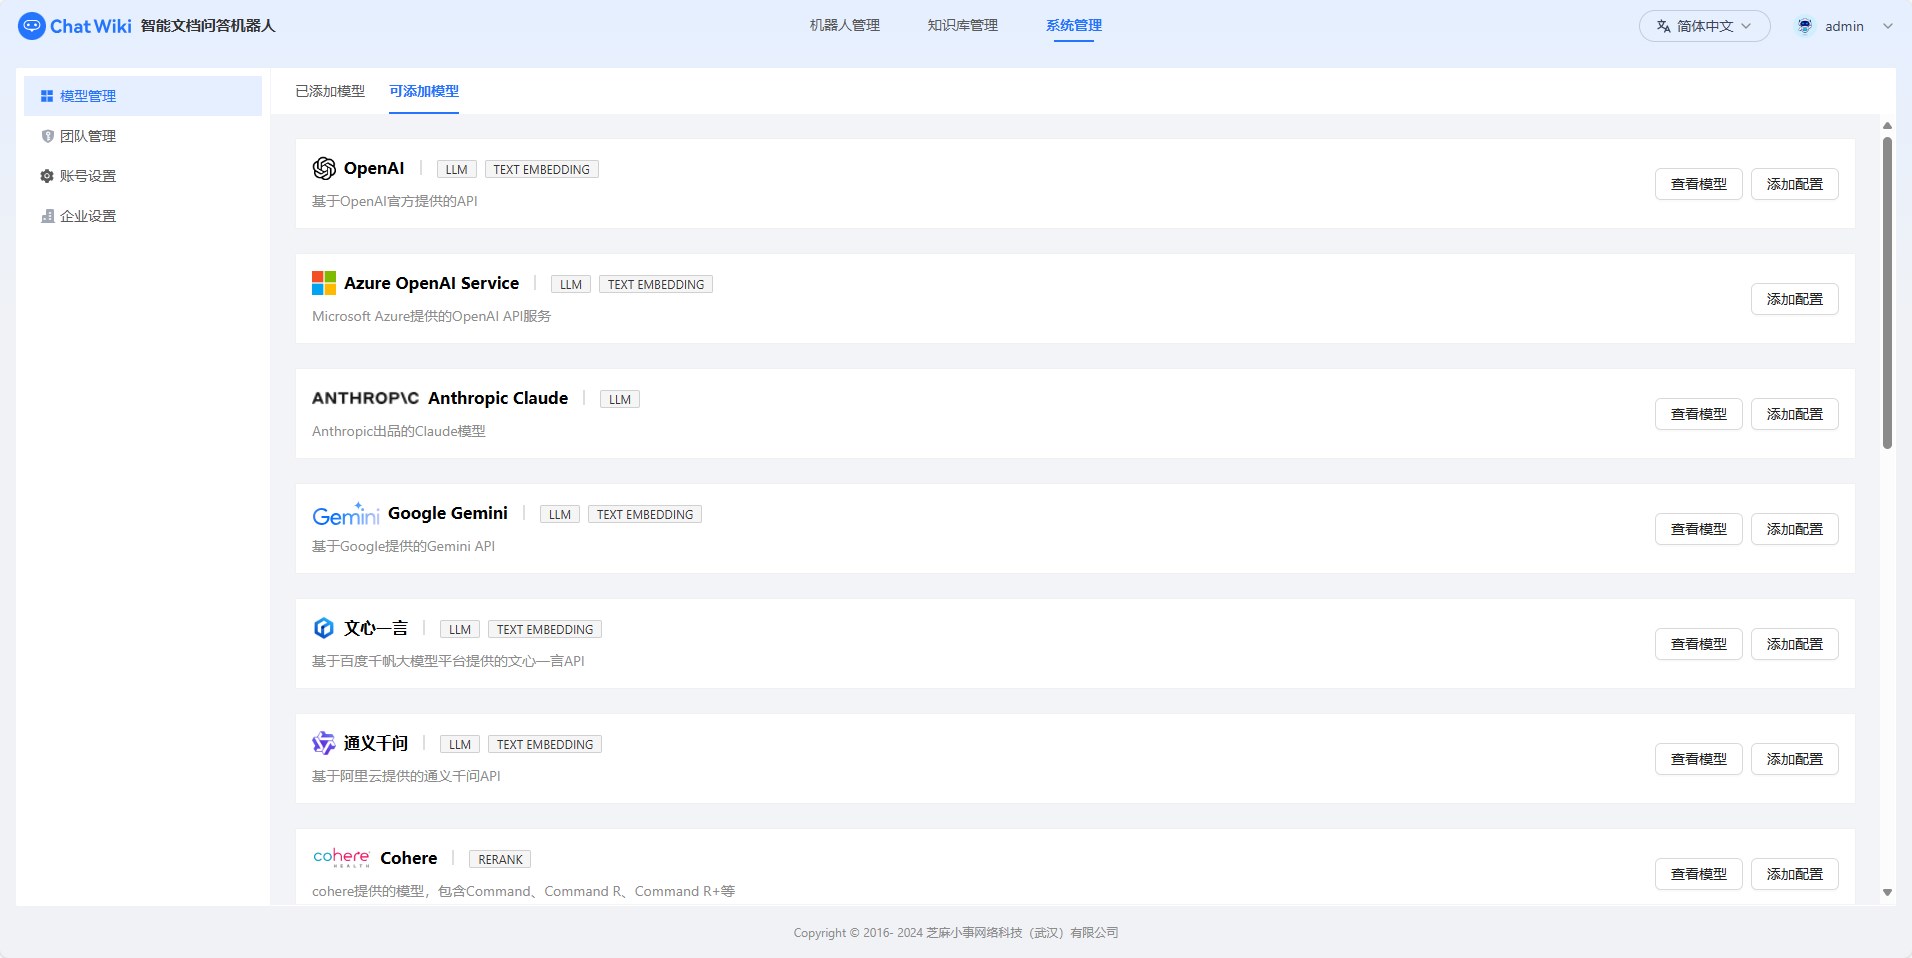Click the 团队管理 shield icon
Viewport: 1912px width, 958px height.
47,135
